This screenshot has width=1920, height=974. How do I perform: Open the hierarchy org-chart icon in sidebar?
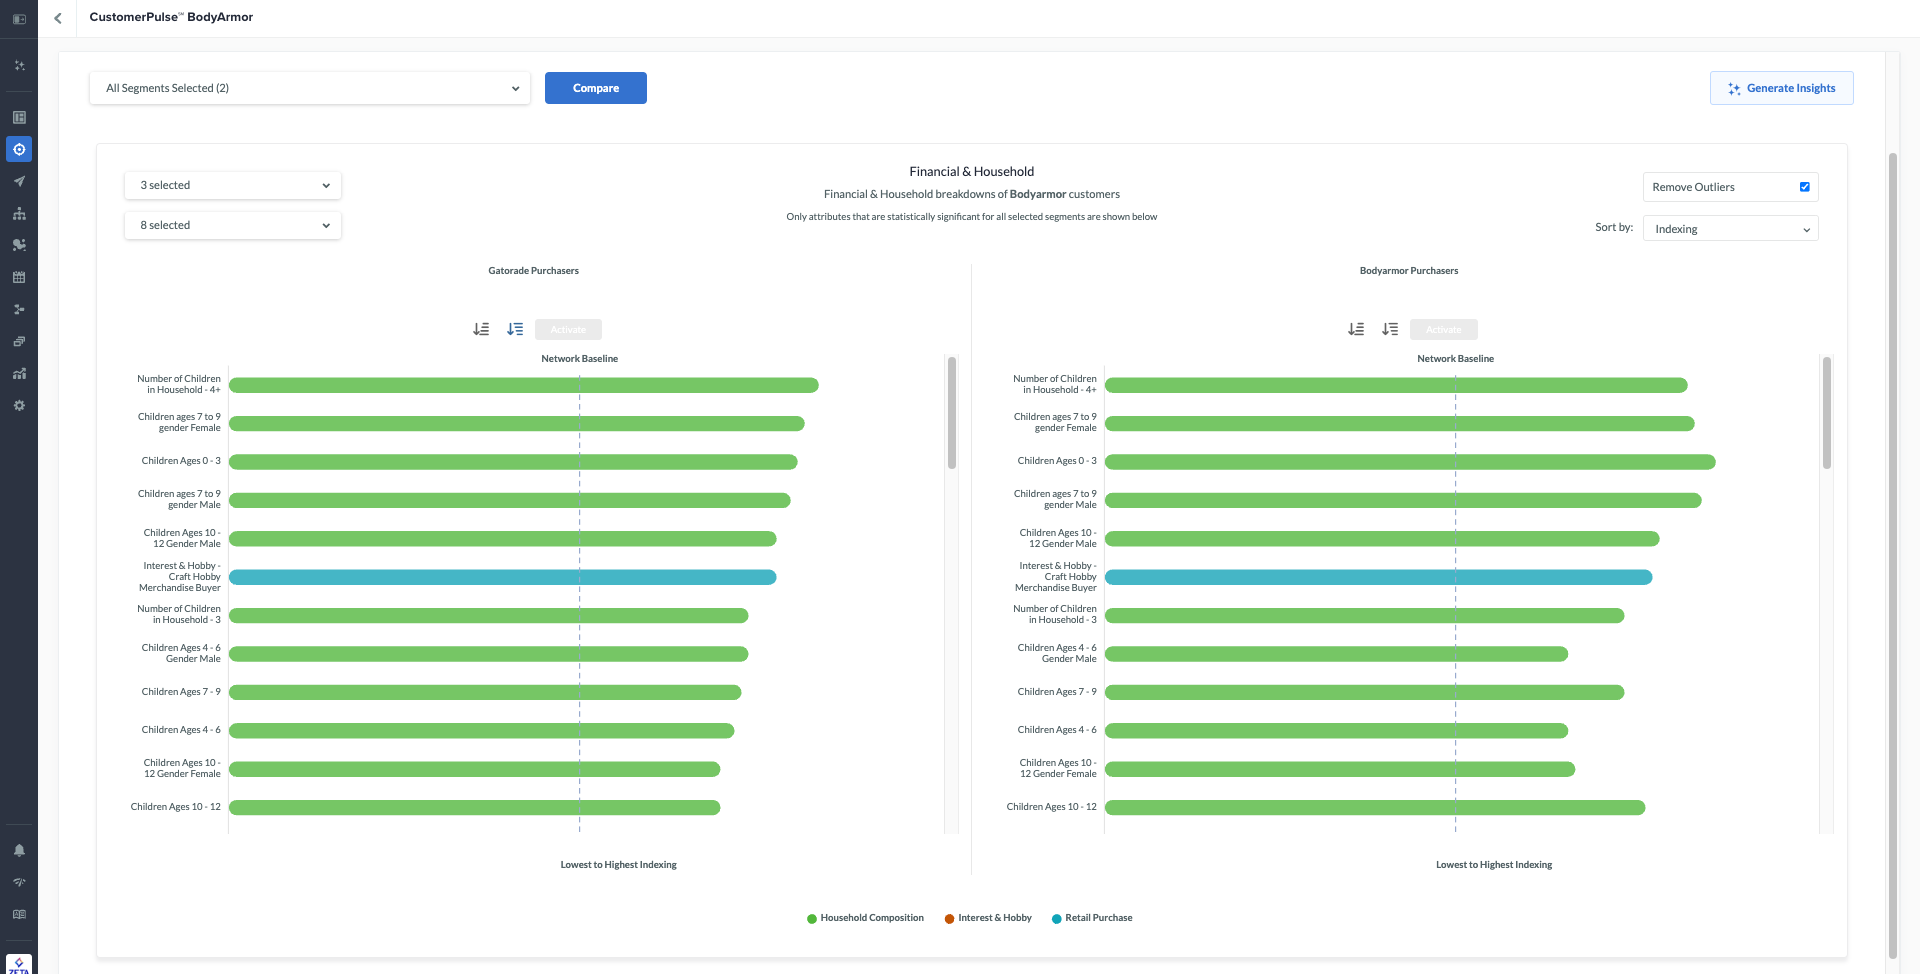[x=19, y=214]
